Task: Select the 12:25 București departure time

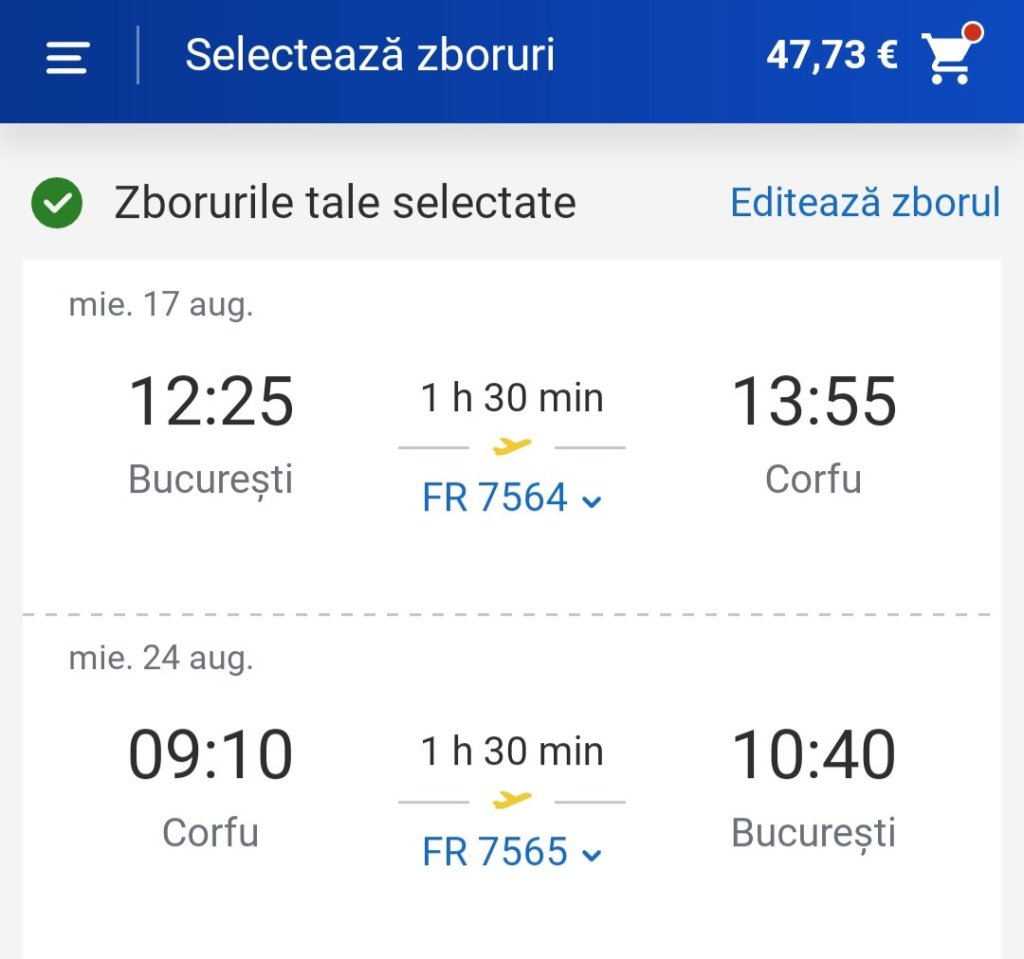Action: click(211, 402)
